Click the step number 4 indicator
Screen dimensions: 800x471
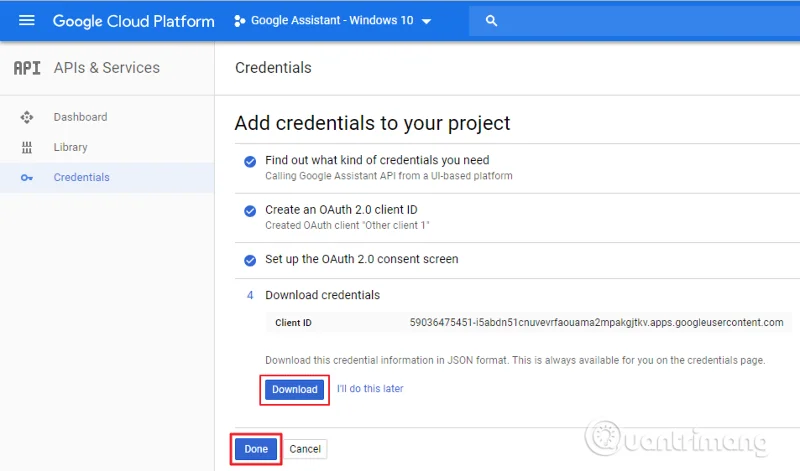coord(250,295)
